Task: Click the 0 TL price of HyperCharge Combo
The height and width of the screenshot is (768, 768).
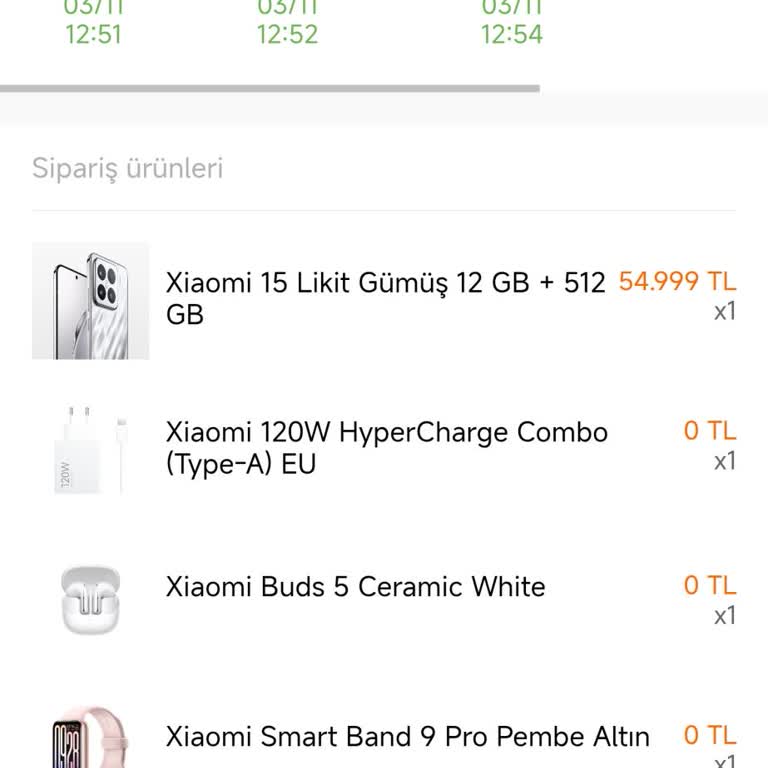Action: pos(709,431)
